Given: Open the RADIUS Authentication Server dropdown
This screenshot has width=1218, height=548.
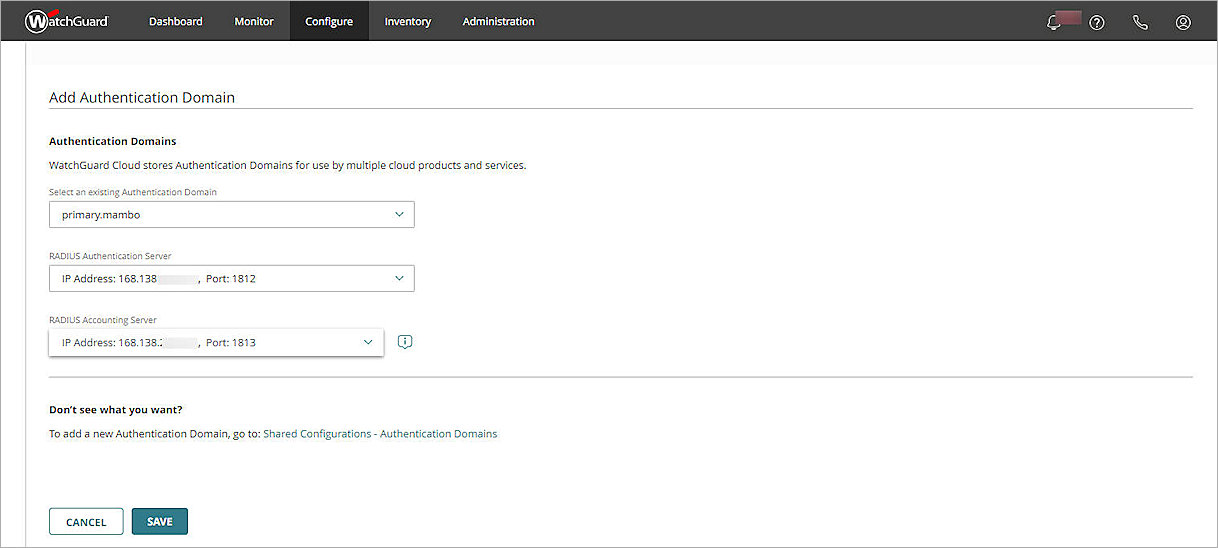Looking at the screenshot, I should coord(231,279).
